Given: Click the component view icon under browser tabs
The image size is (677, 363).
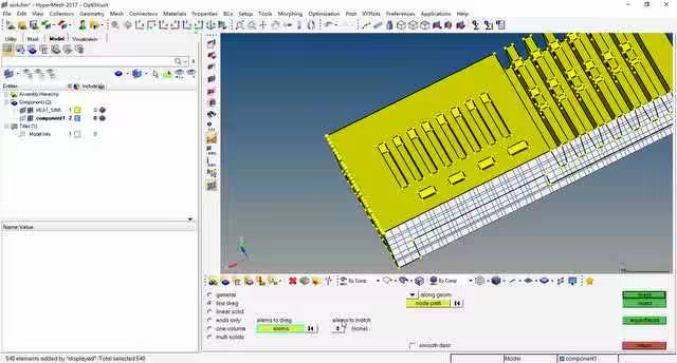Looking at the screenshot, I should pyautogui.click(x=32, y=50).
